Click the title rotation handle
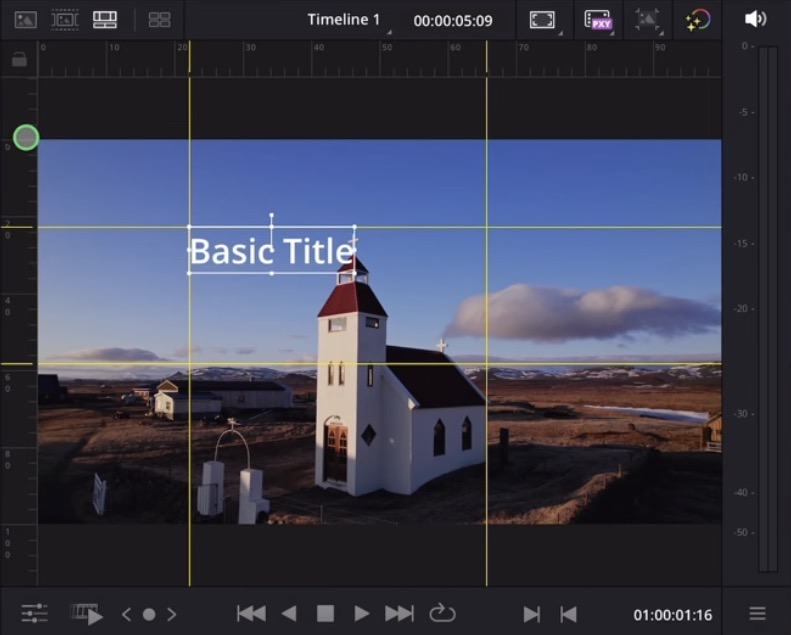791x635 pixels. click(x=271, y=215)
